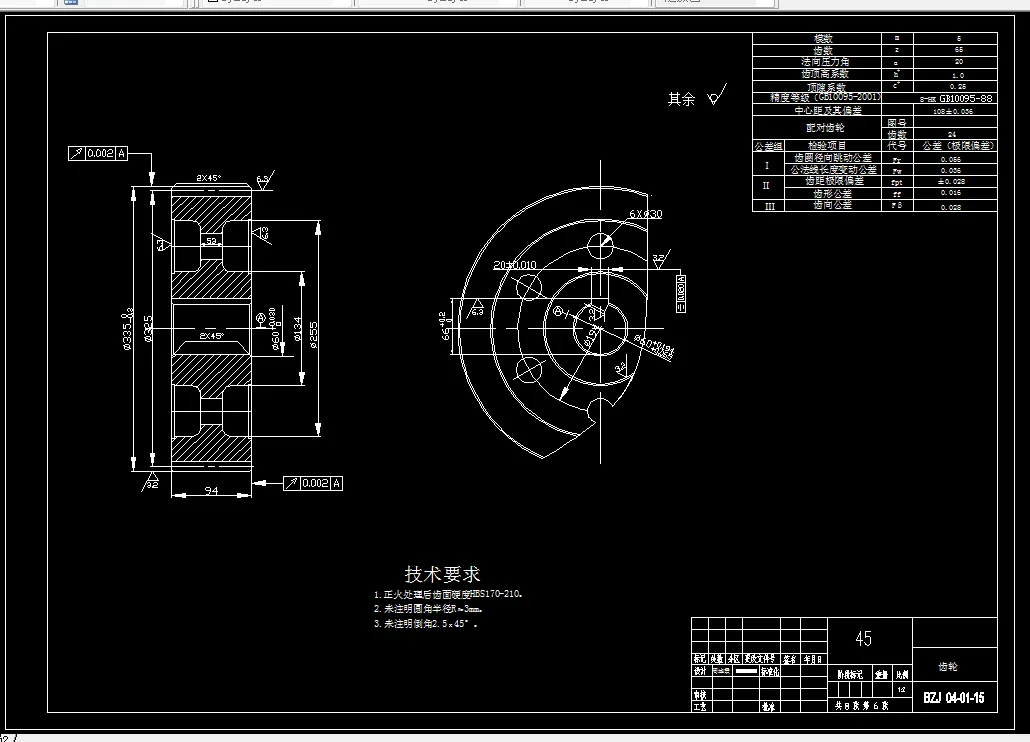This screenshot has width=1030, height=742.
Task: Select drawing number BZJ 04-01-15
Action: pyautogui.click(x=954, y=697)
